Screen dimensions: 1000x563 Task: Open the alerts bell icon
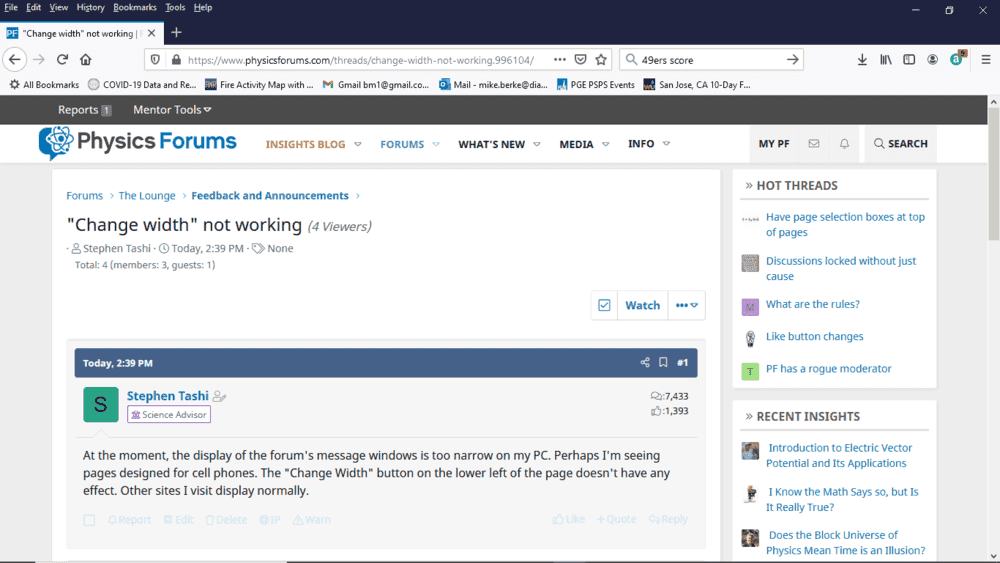tap(844, 144)
